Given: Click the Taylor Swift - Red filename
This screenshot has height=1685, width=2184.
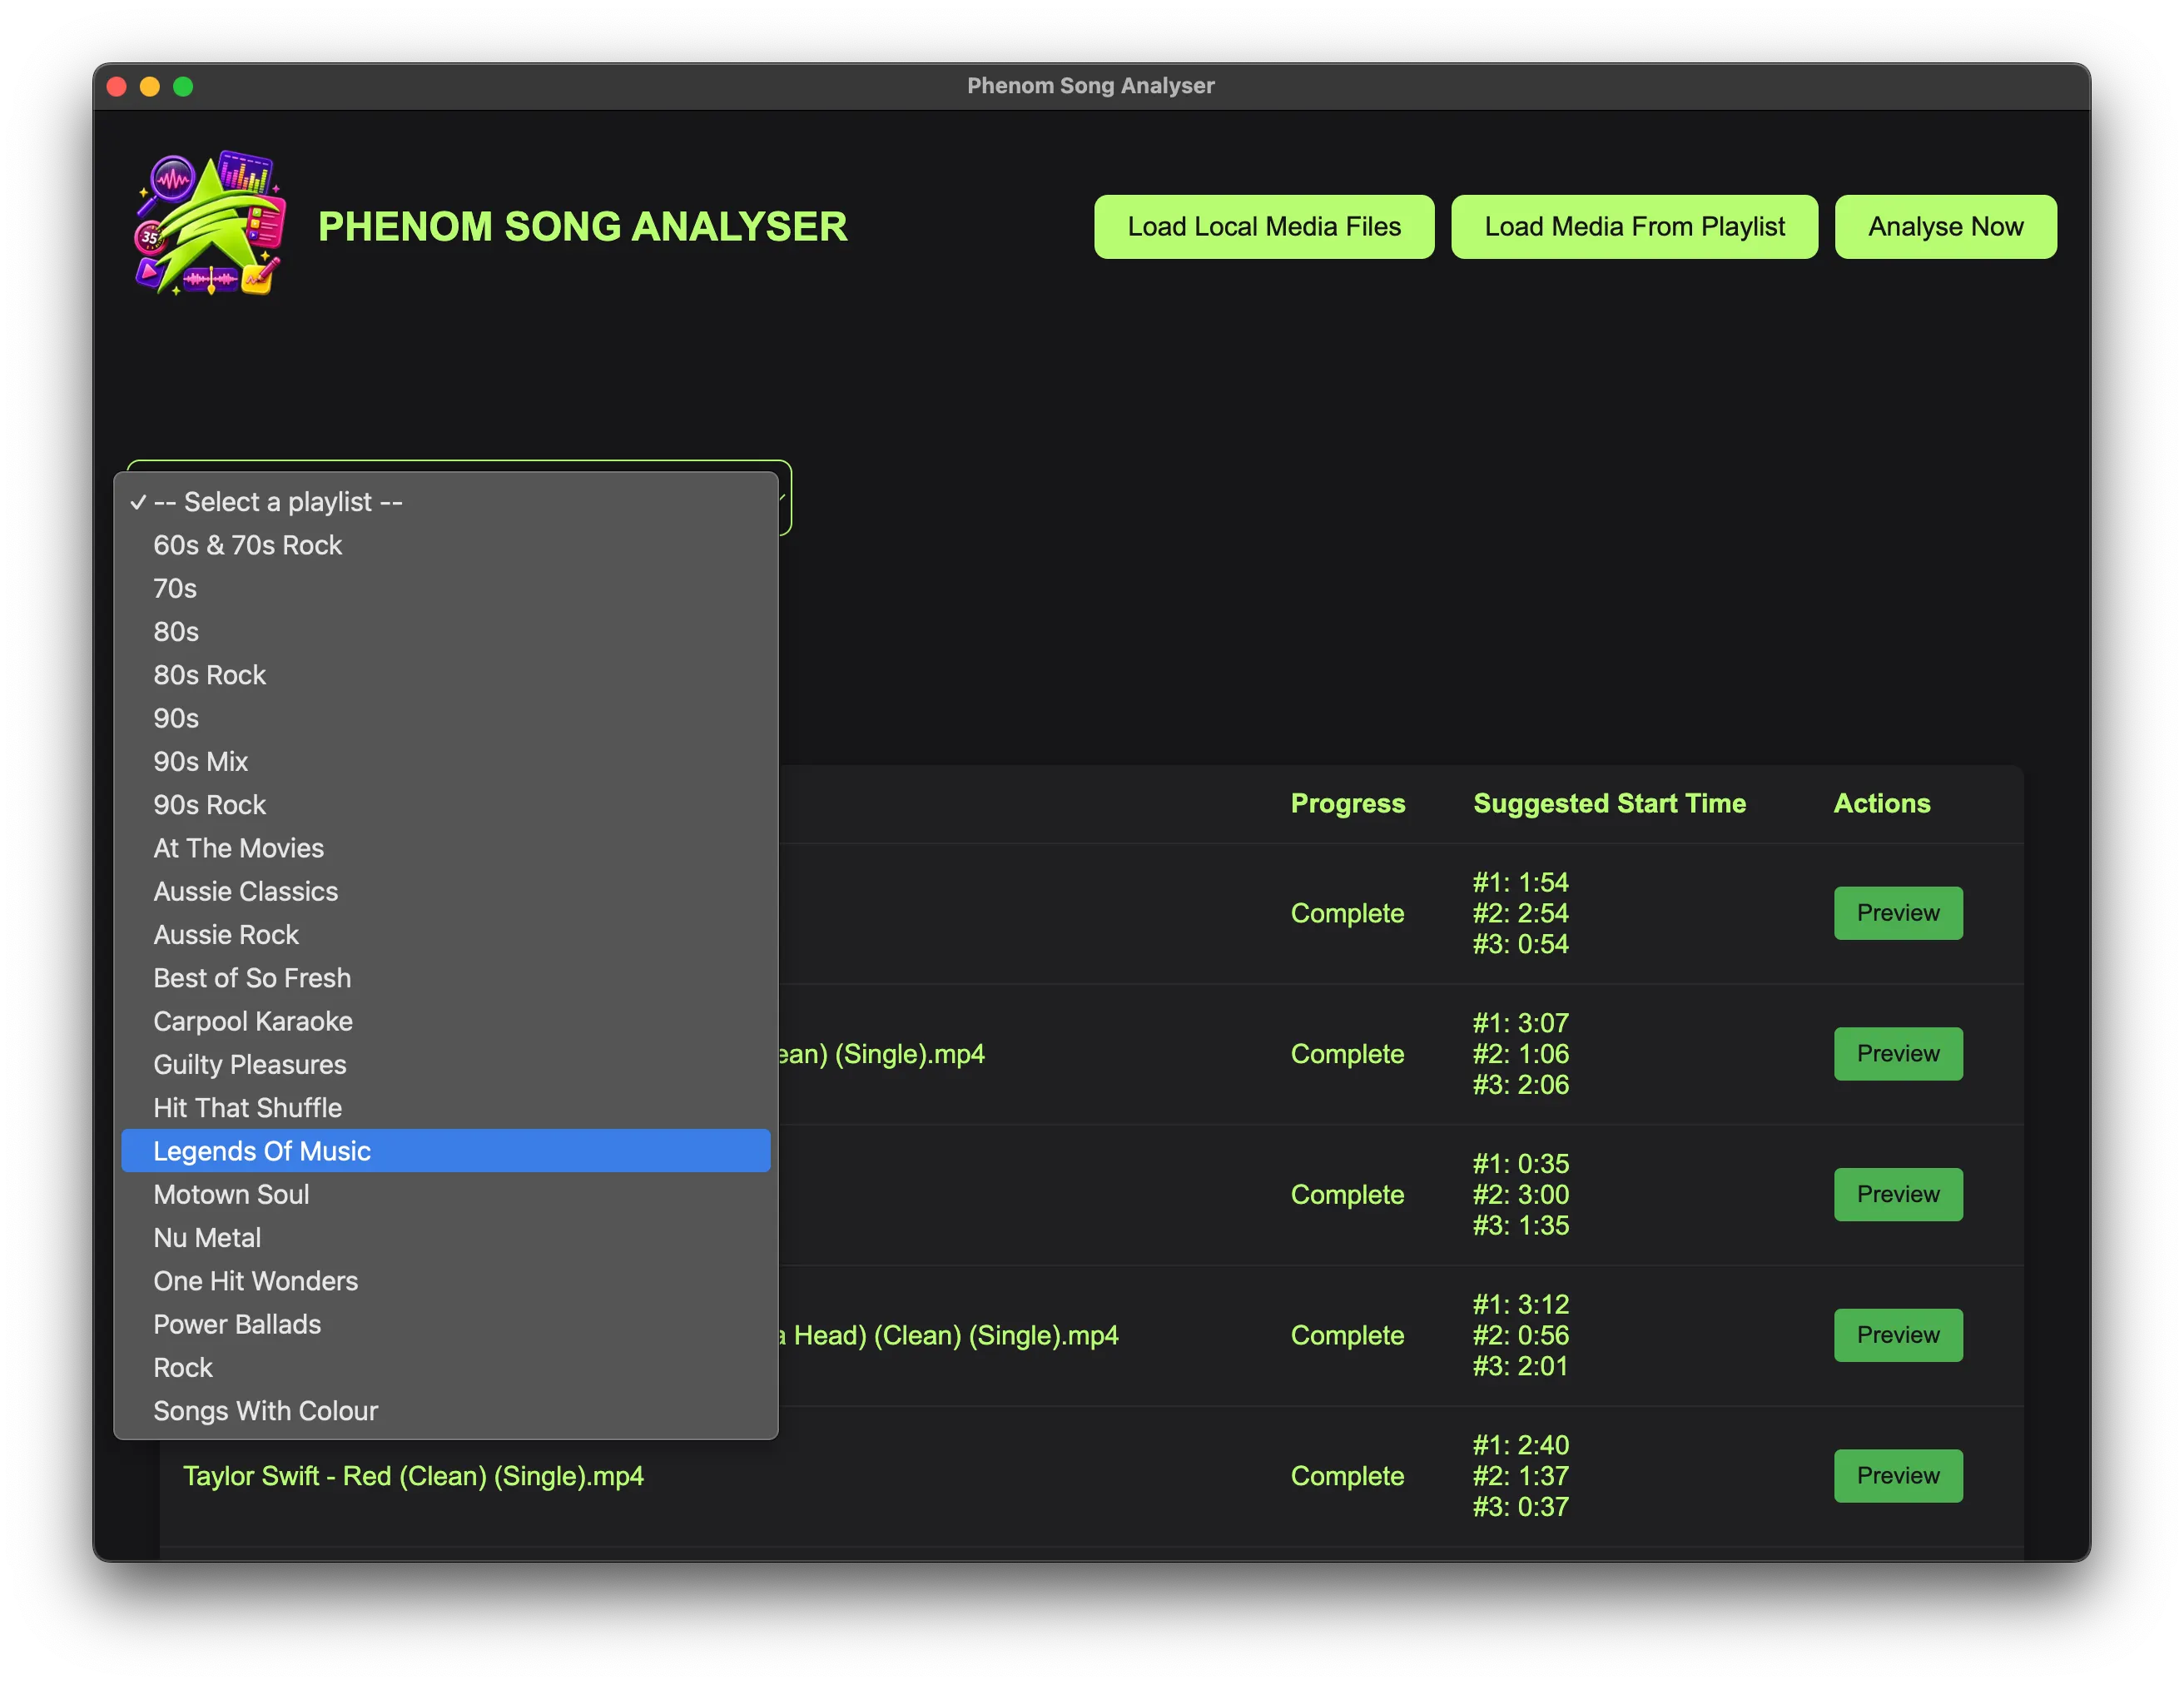Looking at the screenshot, I should (x=413, y=1476).
